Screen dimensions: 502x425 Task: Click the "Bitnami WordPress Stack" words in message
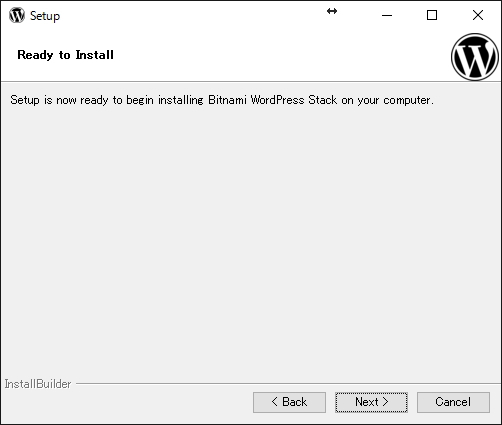click(x=273, y=100)
